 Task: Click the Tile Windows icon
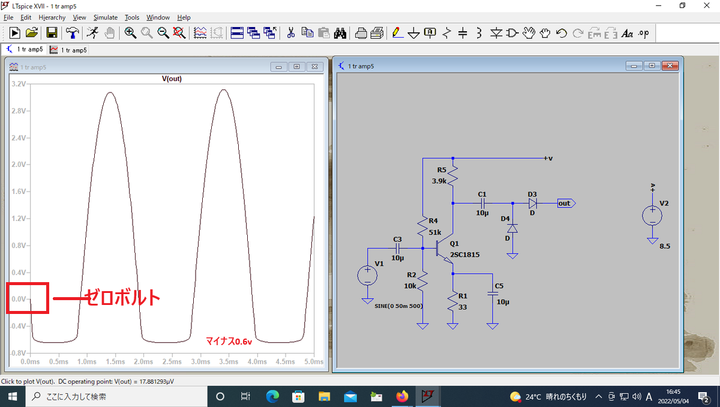coord(238,33)
